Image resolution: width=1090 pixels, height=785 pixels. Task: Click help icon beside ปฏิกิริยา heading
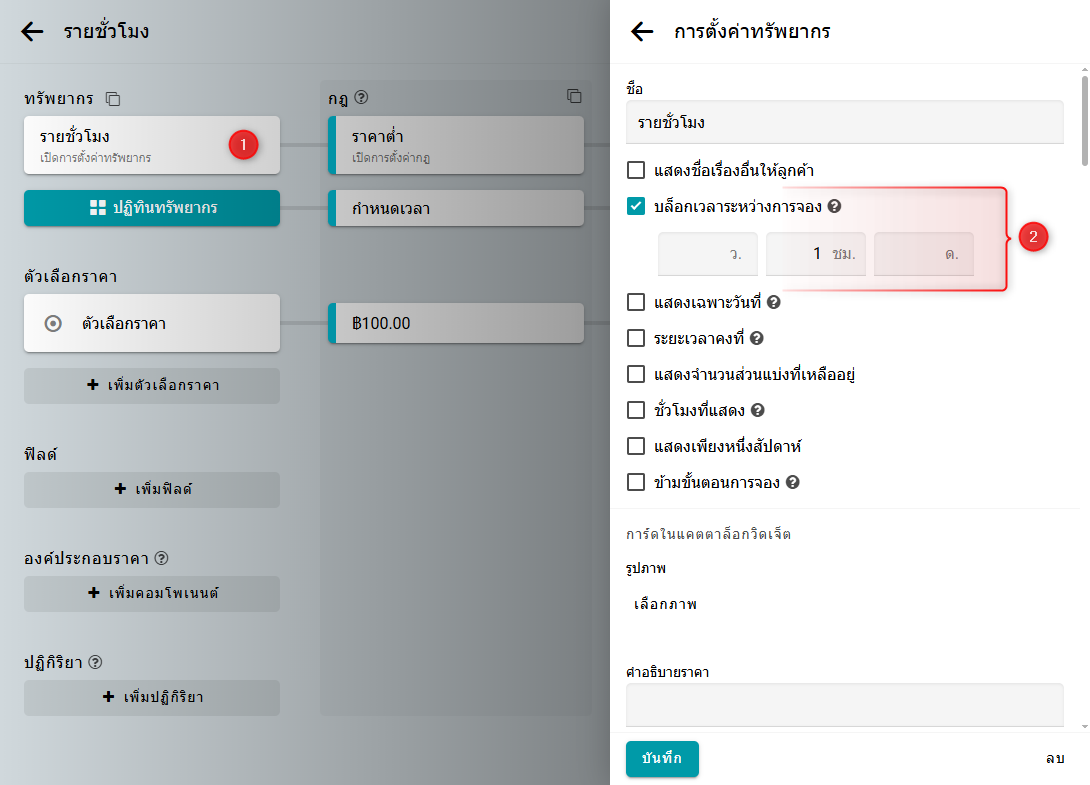(x=96, y=662)
